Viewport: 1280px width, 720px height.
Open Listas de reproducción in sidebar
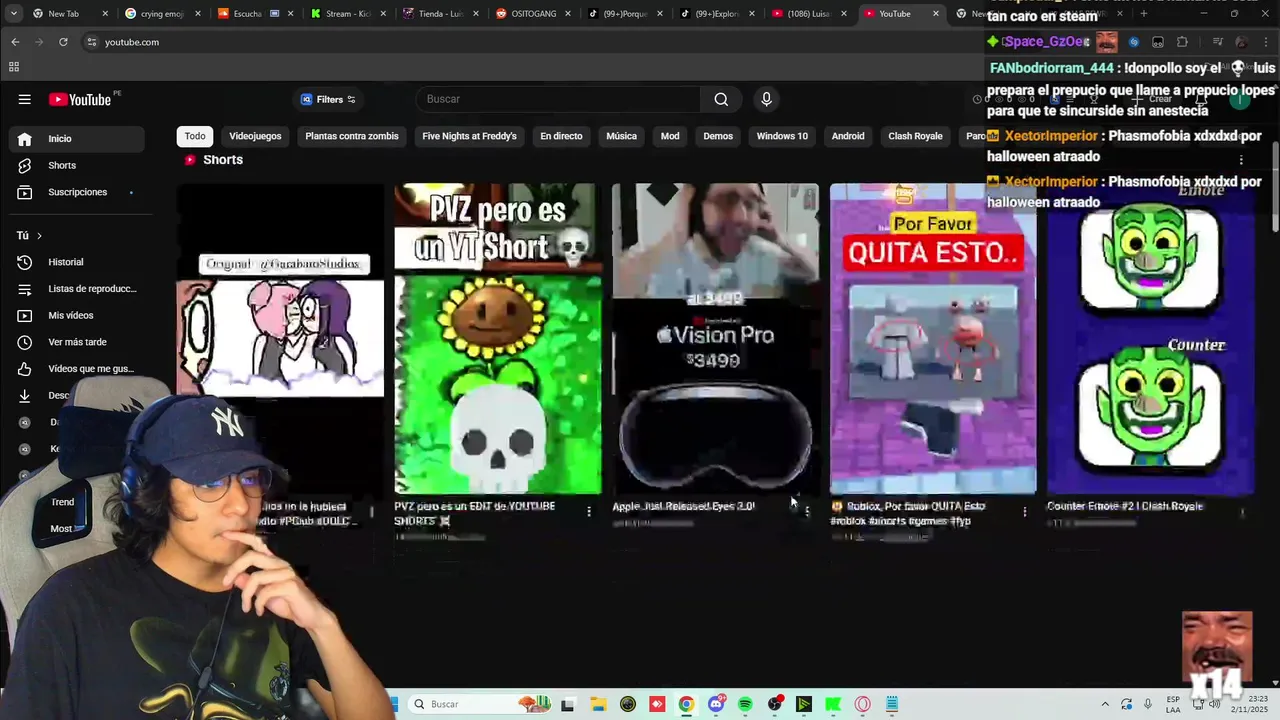coord(76,289)
